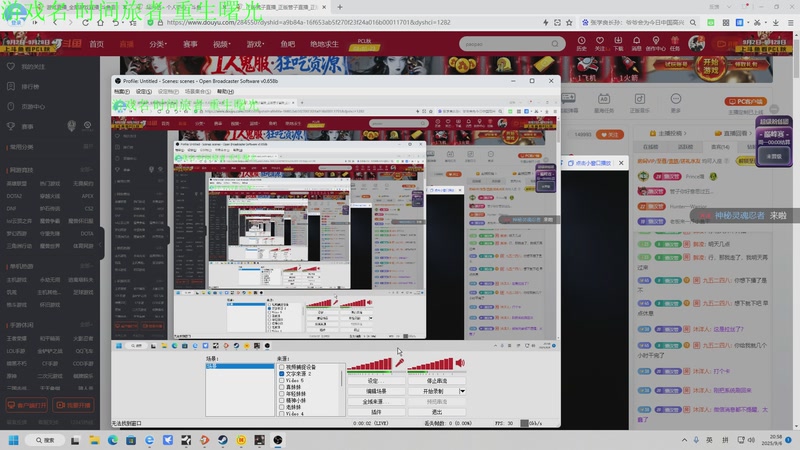The image size is (800, 450).
Task: Go to the browser home page icon
Action: click(x=101, y=22)
